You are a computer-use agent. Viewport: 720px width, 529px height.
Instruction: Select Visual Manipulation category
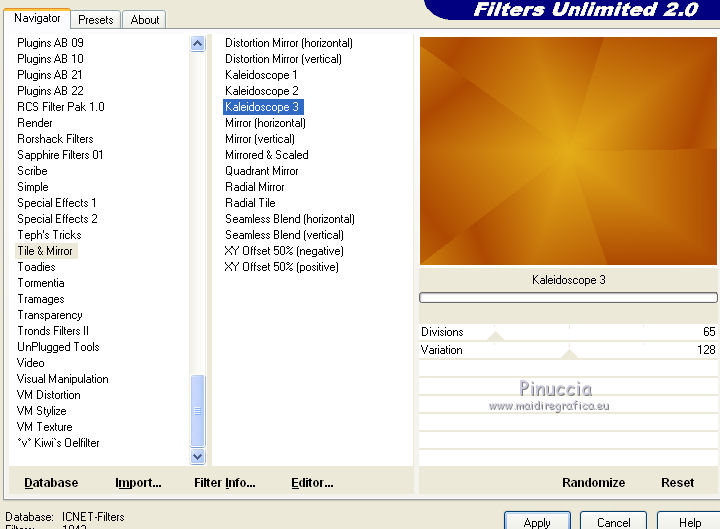point(63,379)
